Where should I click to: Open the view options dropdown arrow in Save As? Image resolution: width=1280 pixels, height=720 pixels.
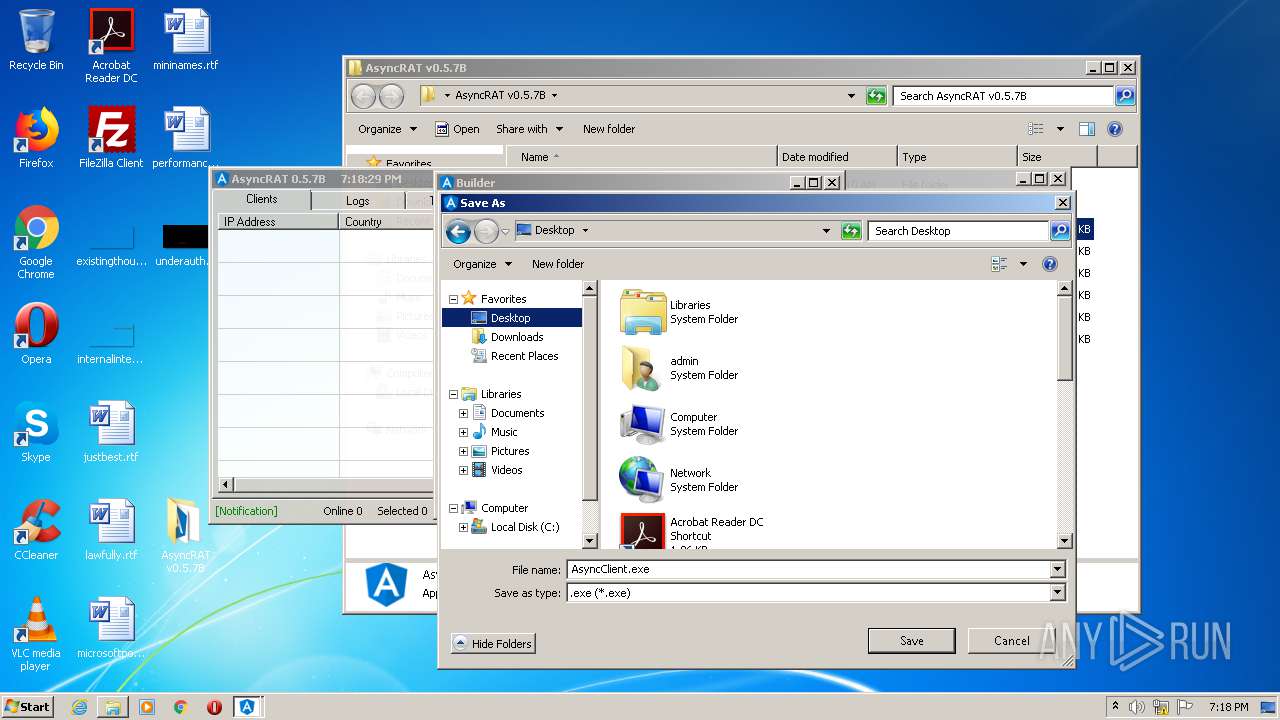tap(1023, 264)
